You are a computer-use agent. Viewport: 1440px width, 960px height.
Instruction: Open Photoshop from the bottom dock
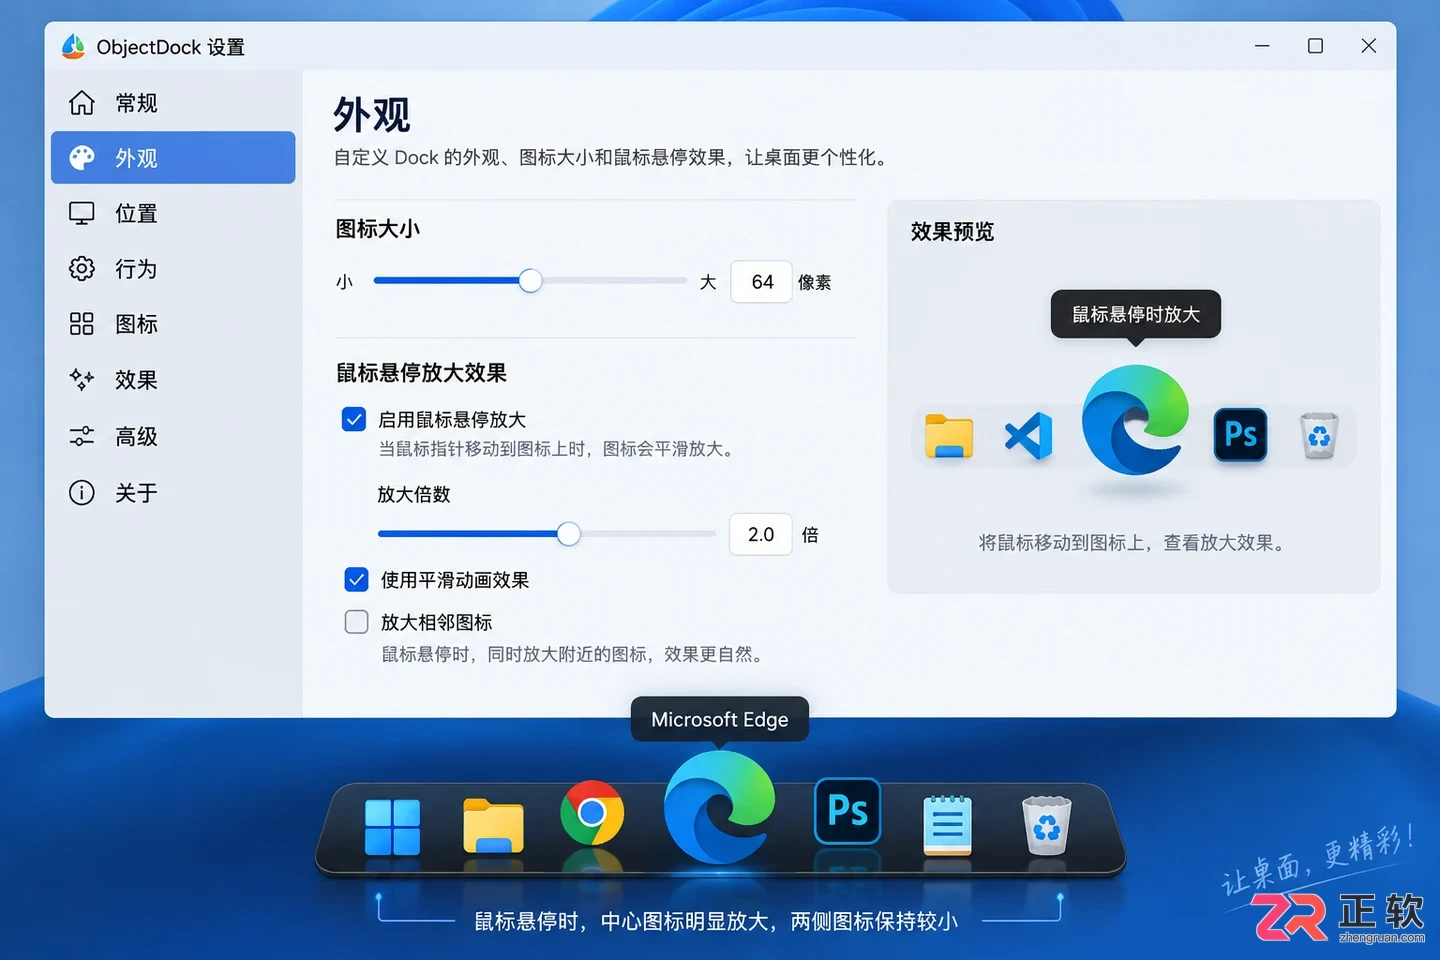[848, 811]
